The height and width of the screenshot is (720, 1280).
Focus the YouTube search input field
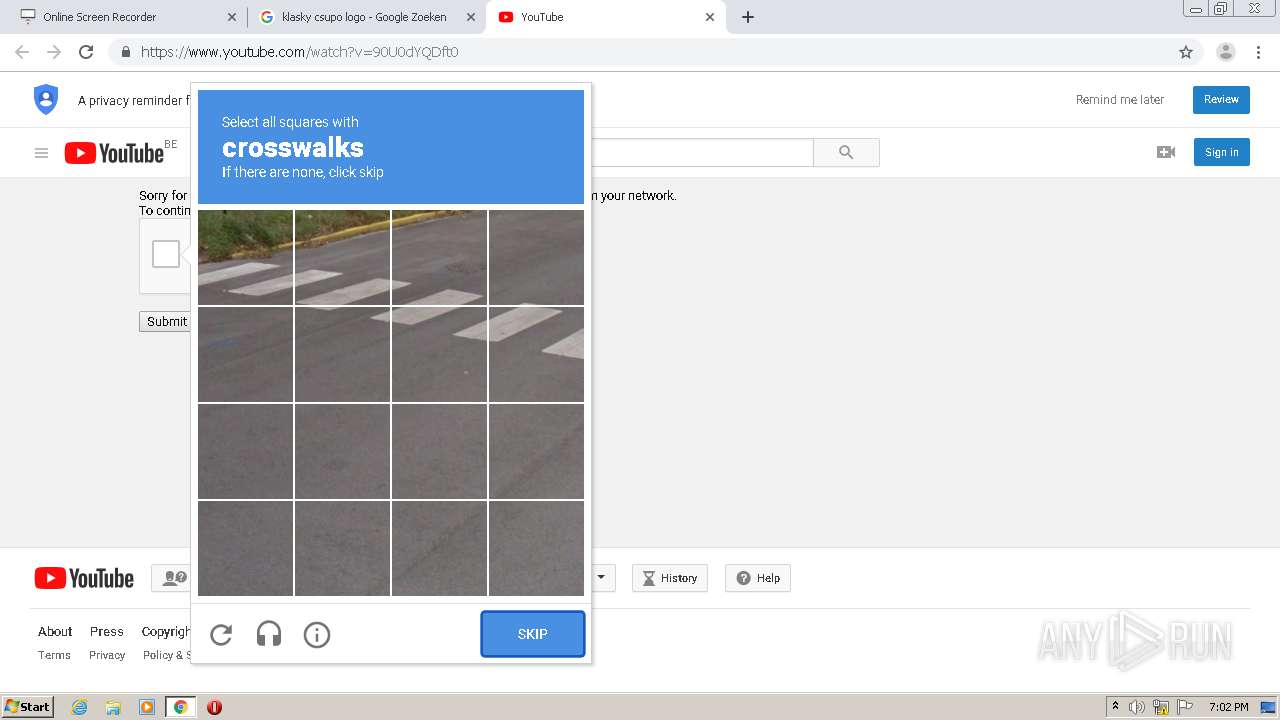(x=702, y=152)
